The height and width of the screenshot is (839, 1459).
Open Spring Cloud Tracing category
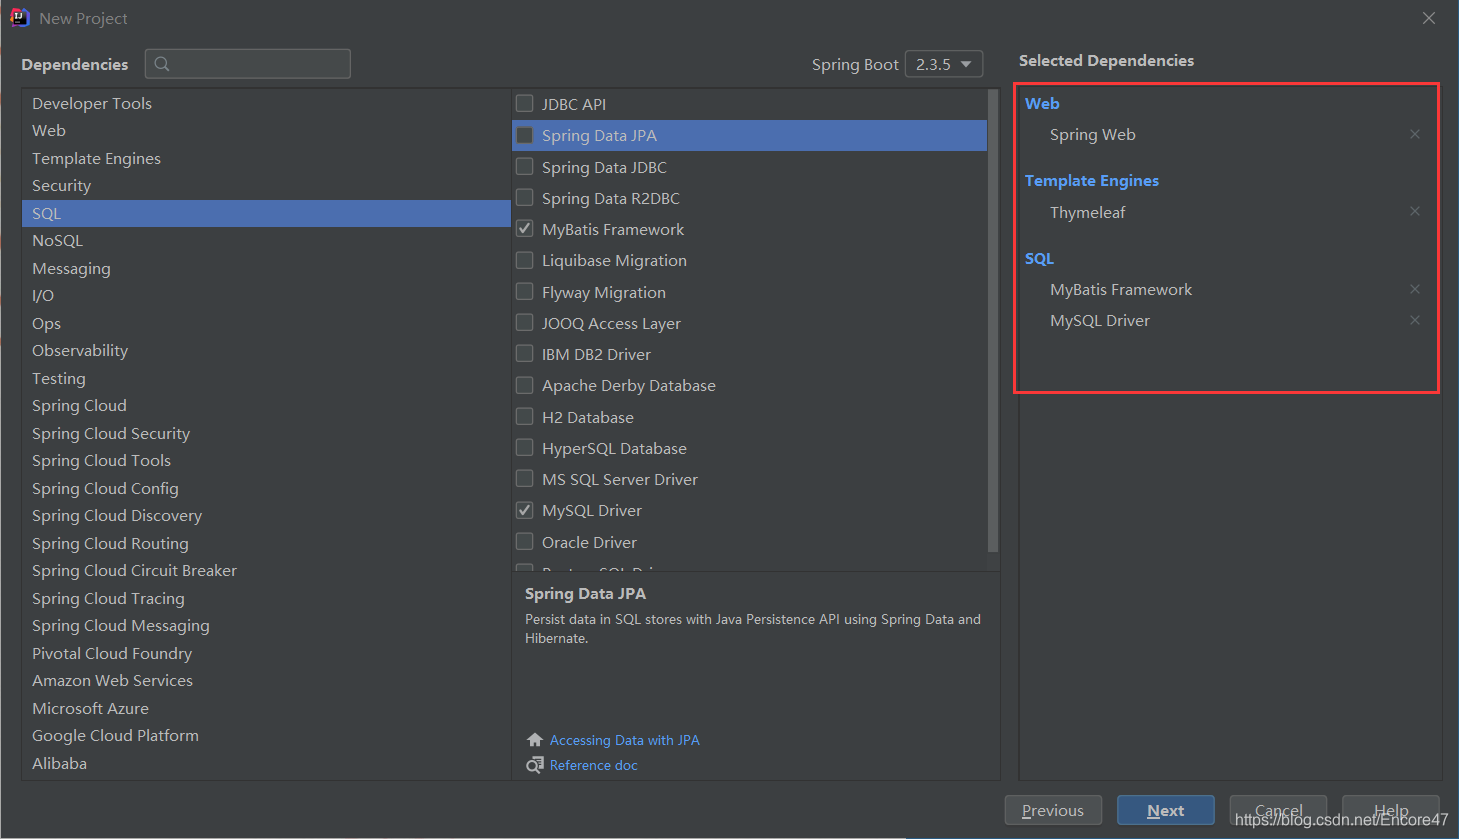click(x=266, y=598)
